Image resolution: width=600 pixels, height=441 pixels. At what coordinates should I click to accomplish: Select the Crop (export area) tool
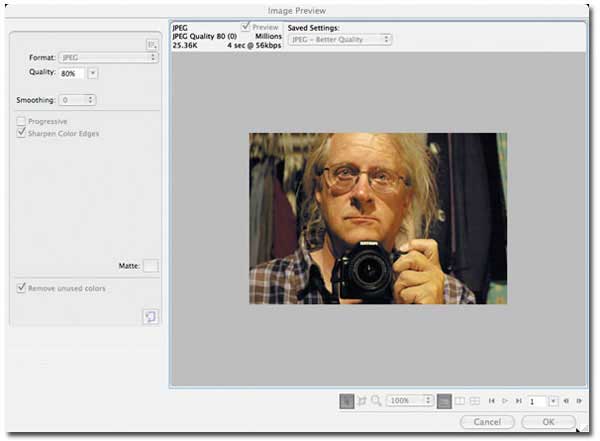point(361,401)
